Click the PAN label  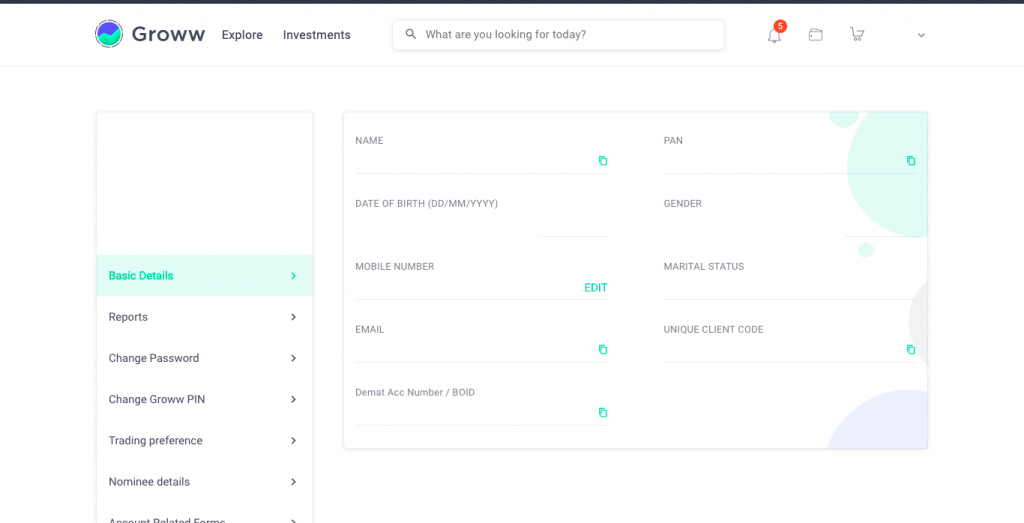click(673, 140)
